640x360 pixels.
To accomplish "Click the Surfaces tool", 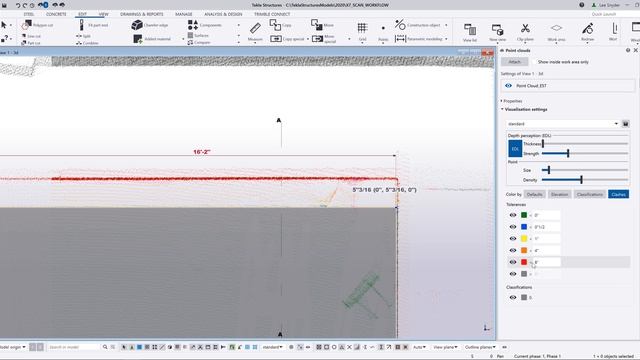I will click(198, 36).
